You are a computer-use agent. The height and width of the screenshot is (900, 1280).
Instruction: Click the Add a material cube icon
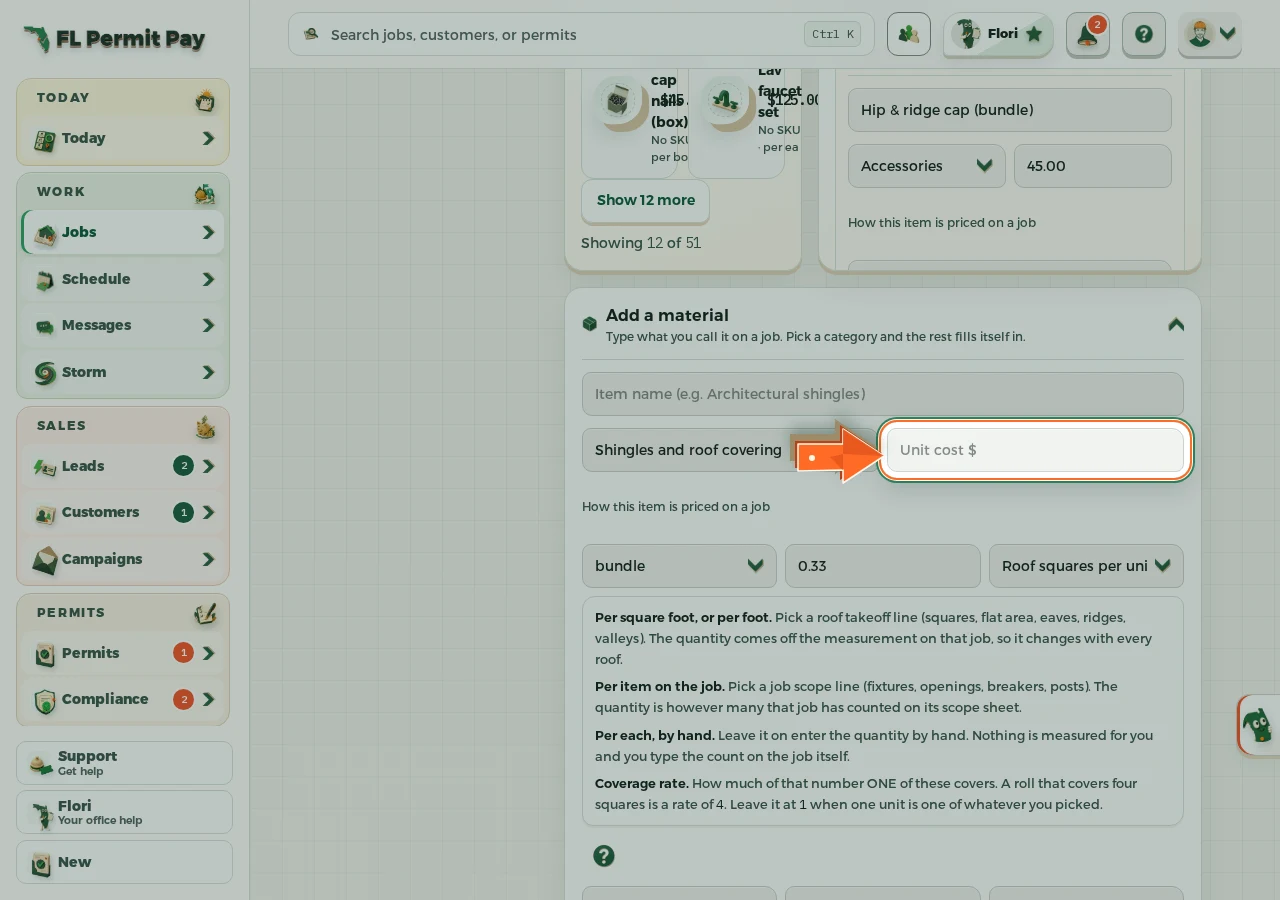pos(590,324)
